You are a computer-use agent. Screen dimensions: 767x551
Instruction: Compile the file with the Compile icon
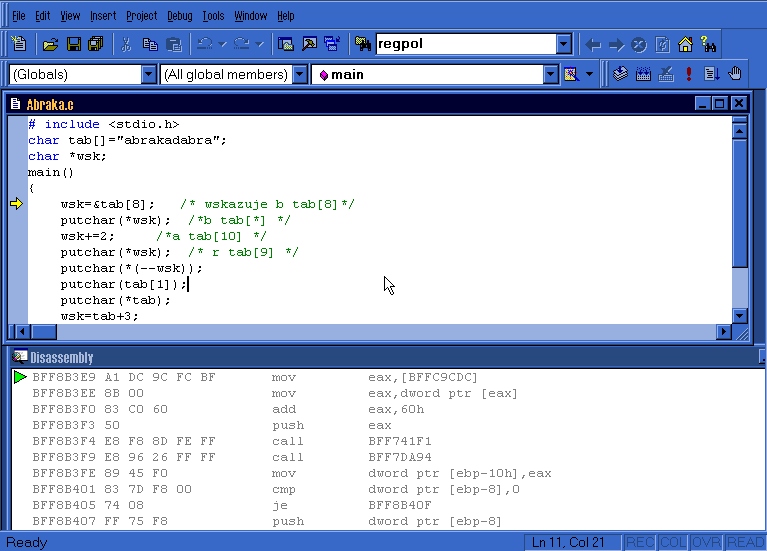620,74
